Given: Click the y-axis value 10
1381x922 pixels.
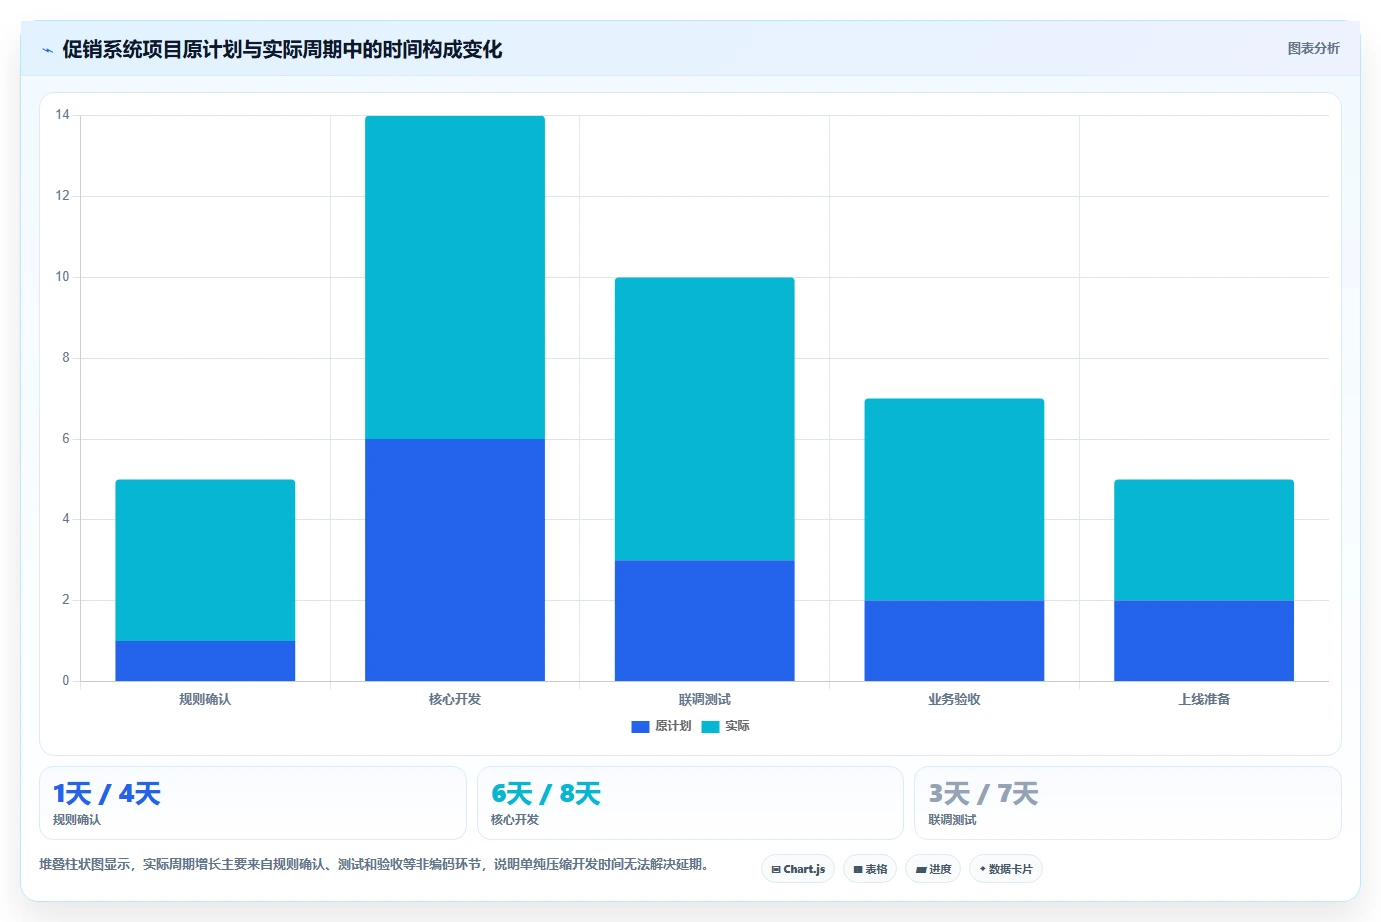Looking at the screenshot, I should (x=63, y=277).
